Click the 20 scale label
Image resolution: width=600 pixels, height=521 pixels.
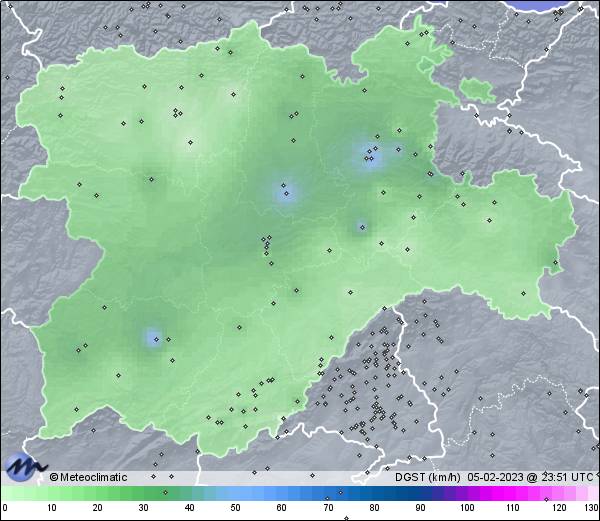(x=98, y=508)
